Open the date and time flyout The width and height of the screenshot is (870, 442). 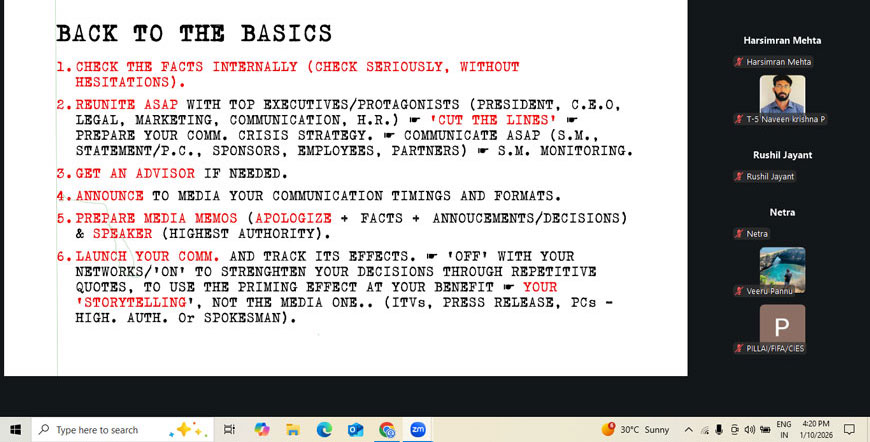coord(816,429)
